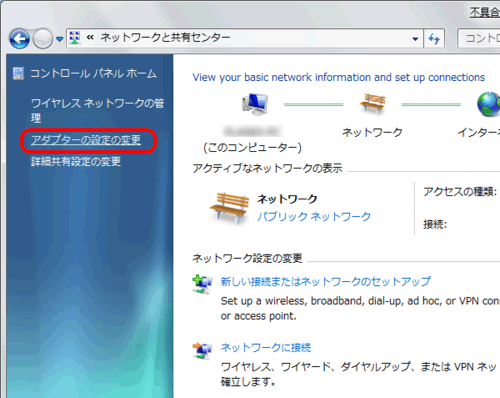Click the bench Network icon in network map
The height and width of the screenshot is (398, 500).
[x=373, y=104]
